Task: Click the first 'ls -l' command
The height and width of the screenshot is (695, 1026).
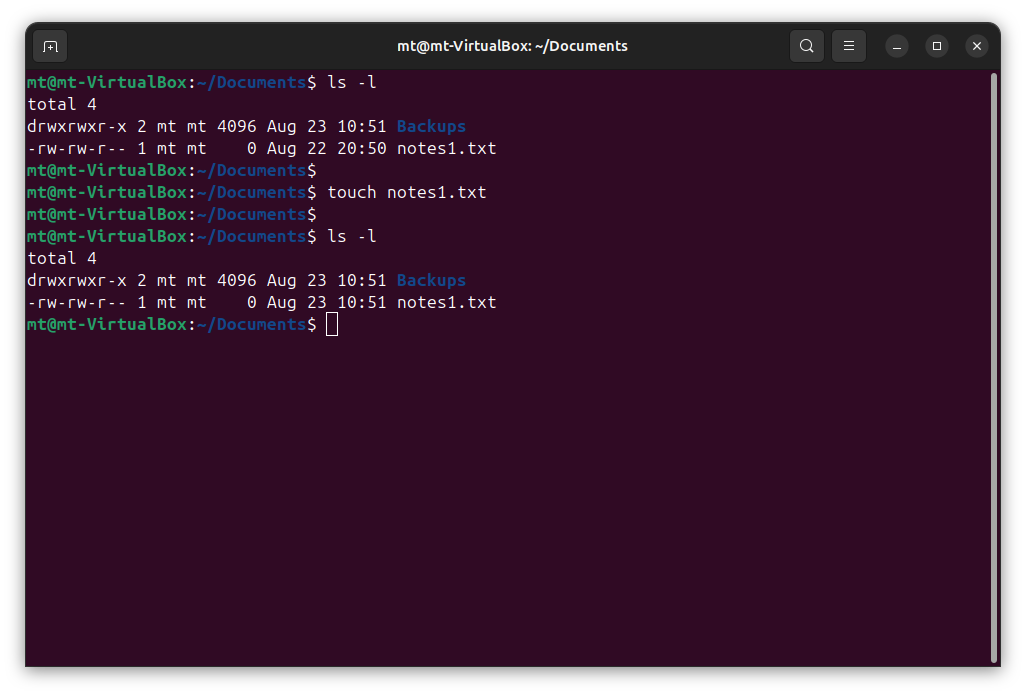Action: 352,82
